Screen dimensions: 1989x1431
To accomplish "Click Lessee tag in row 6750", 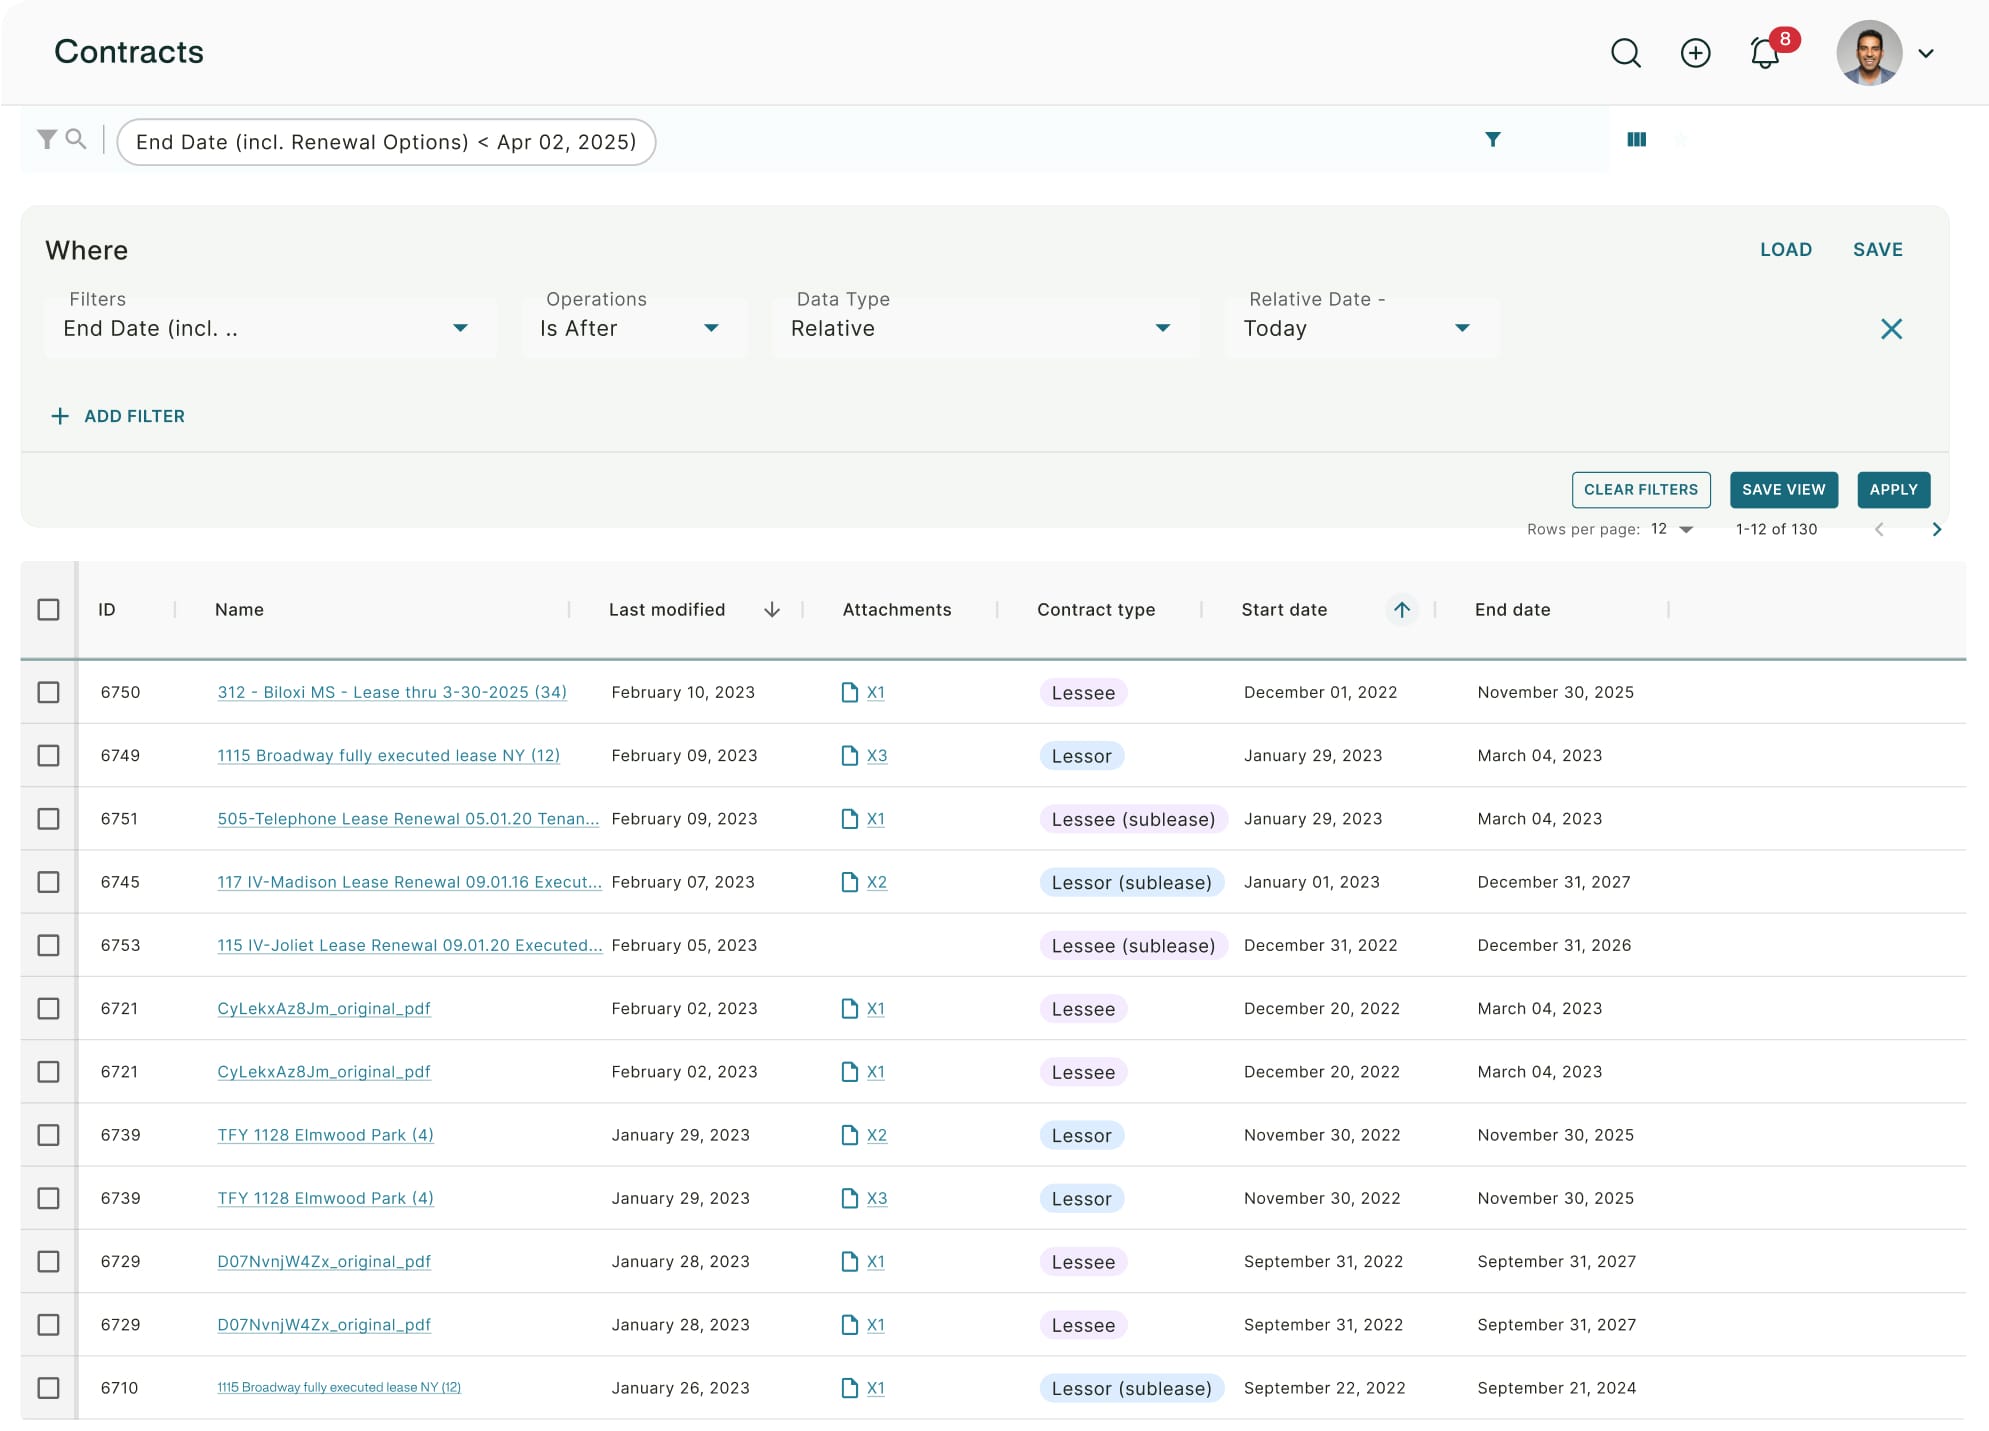I will 1083,693.
